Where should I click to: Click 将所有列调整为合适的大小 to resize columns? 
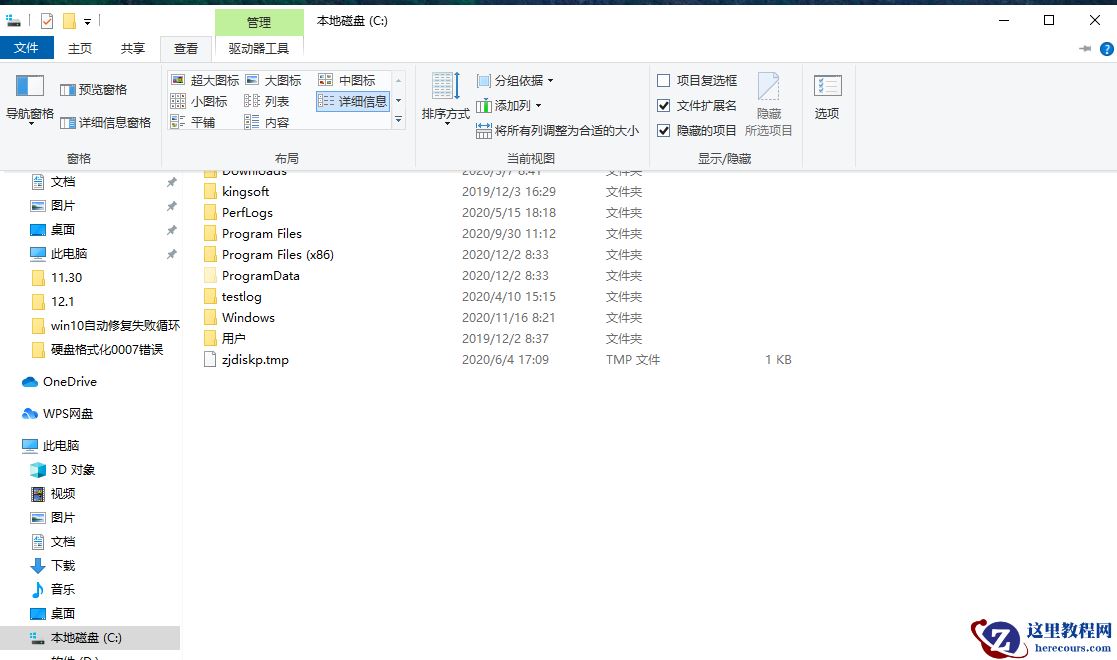point(556,130)
